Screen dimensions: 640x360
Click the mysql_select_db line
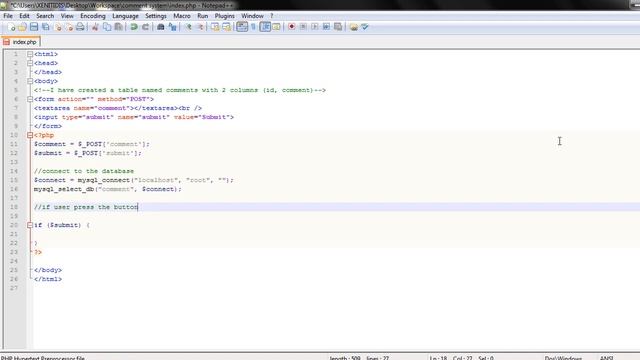(108, 189)
